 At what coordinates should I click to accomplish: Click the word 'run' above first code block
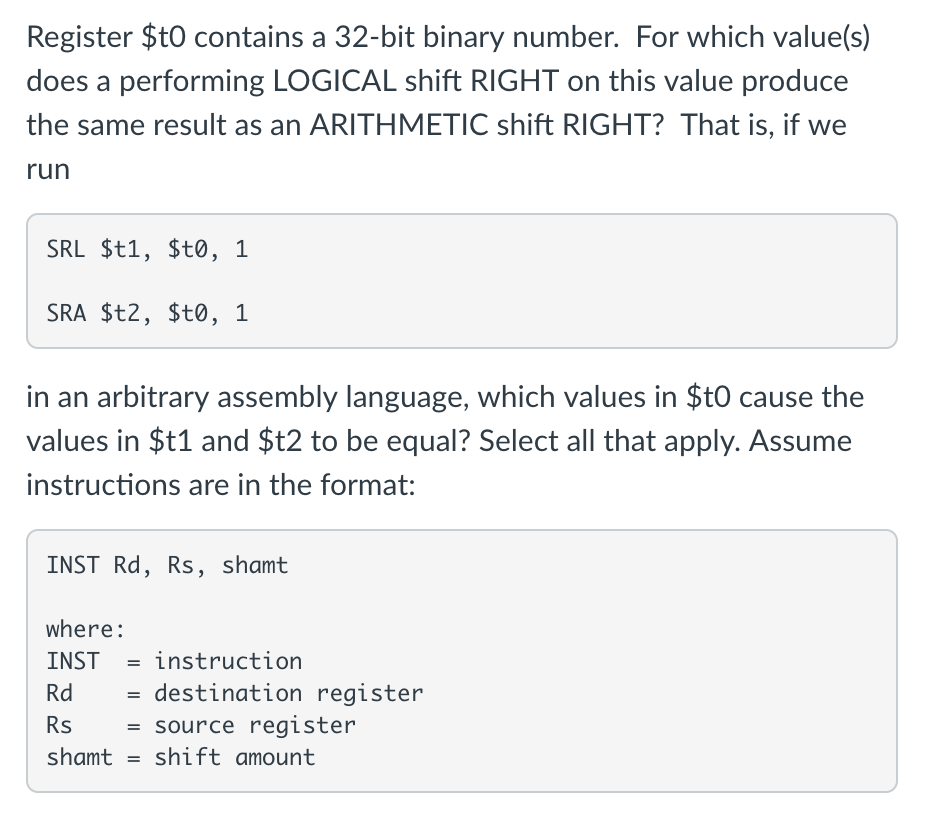click(48, 169)
